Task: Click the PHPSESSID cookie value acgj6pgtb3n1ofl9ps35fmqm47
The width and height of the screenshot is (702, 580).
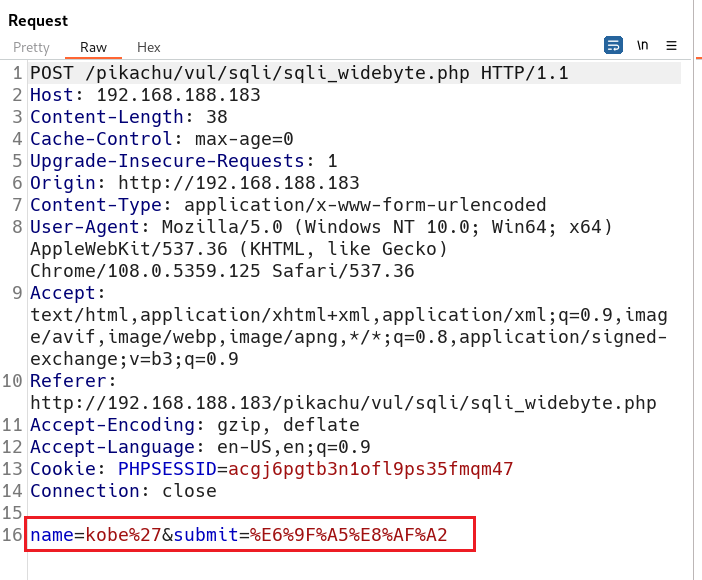Action: (370, 469)
